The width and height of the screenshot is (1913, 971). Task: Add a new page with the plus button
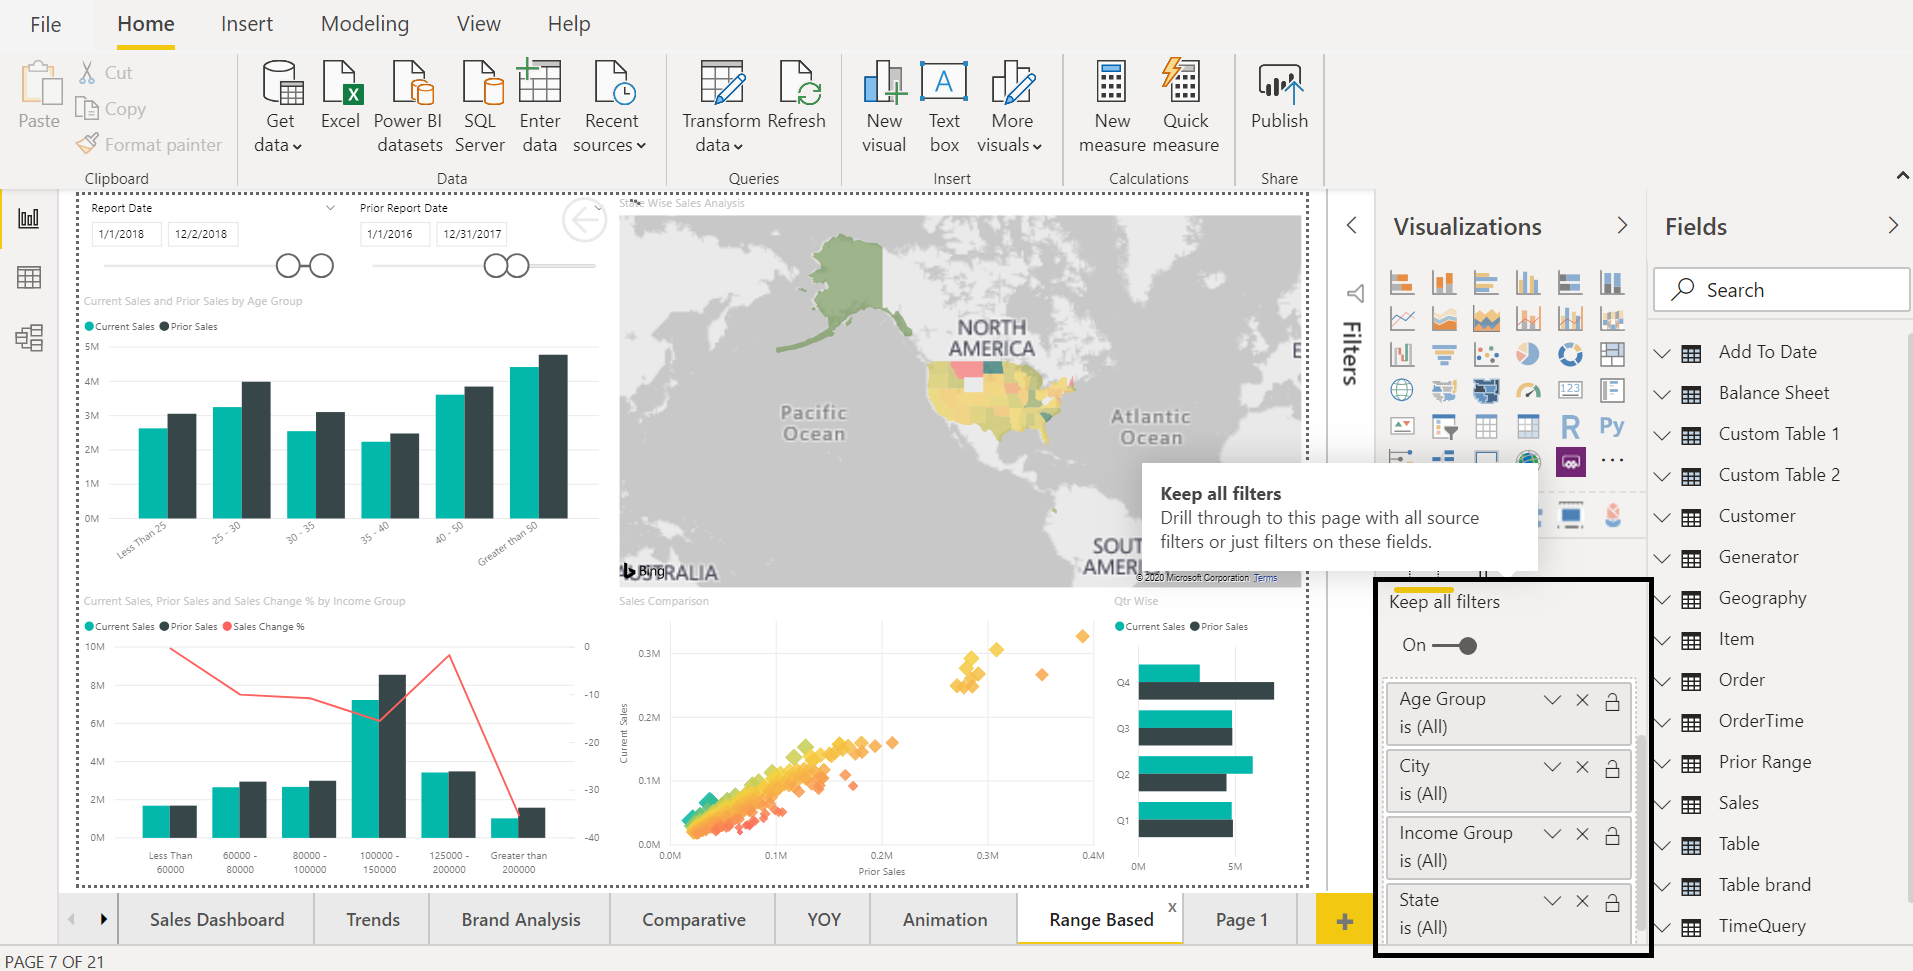click(1345, 921)
